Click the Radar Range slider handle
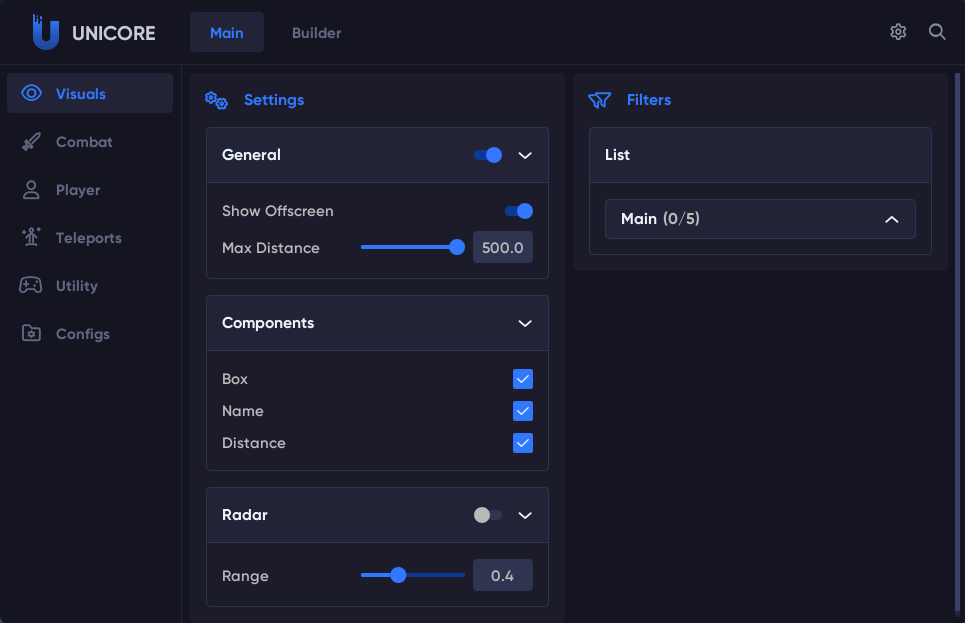 click(x=398, y=575)
